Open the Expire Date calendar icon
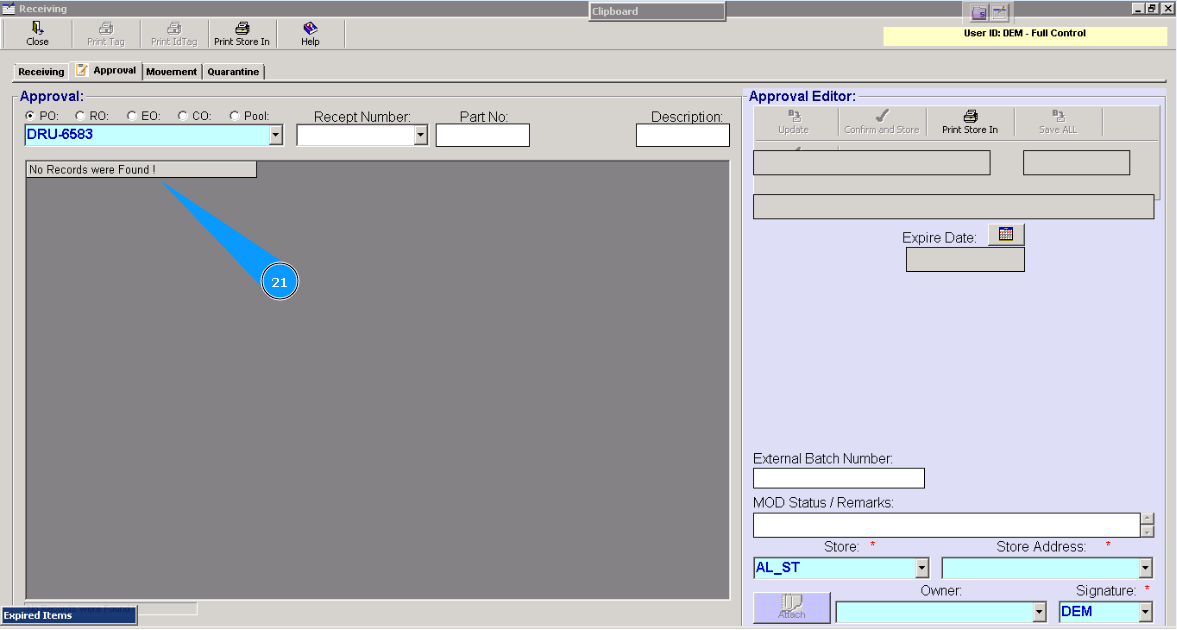This screenshot has width=1177, height=630. click(1006, 234)
